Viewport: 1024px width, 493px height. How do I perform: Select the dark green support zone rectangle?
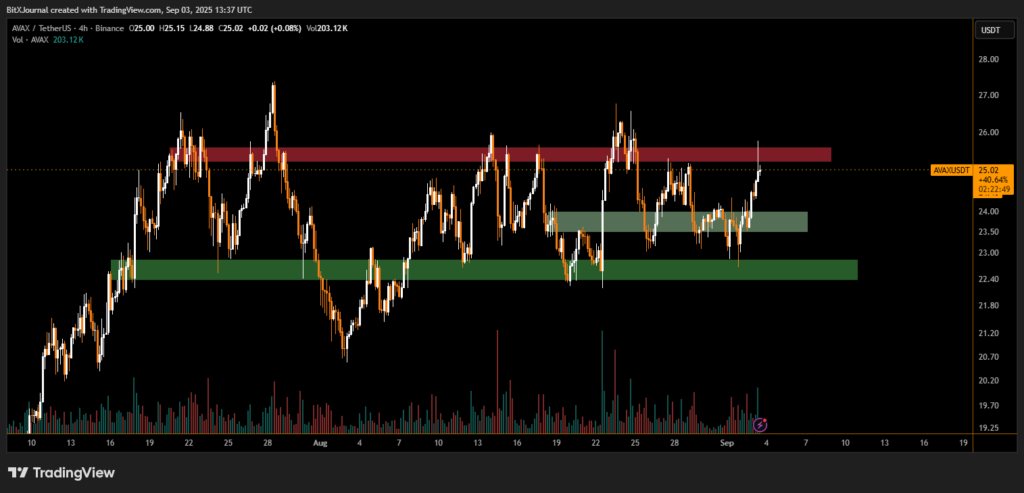click(480, 269)
